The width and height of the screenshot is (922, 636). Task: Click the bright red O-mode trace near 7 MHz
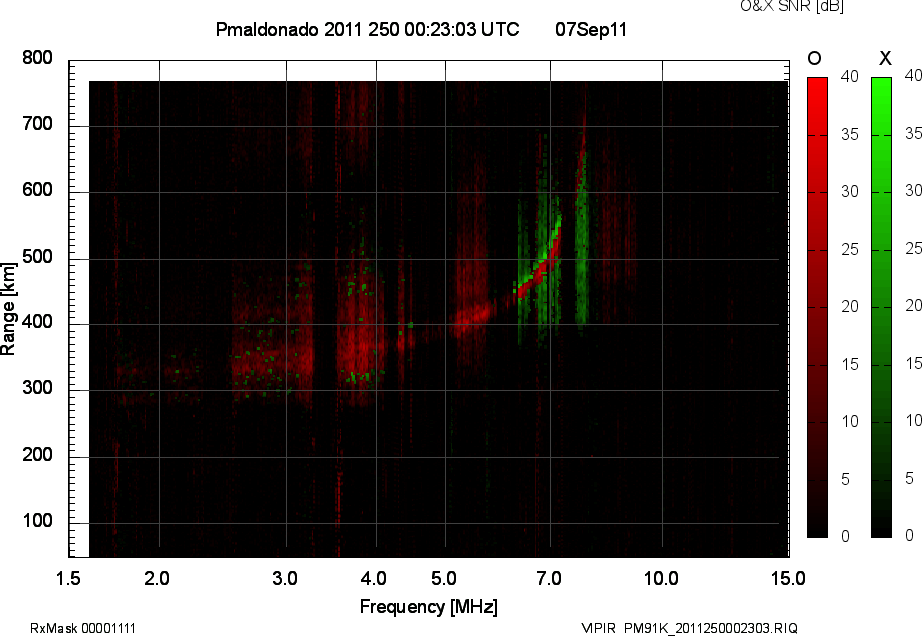pyautogui.click(x=542, y=267)
